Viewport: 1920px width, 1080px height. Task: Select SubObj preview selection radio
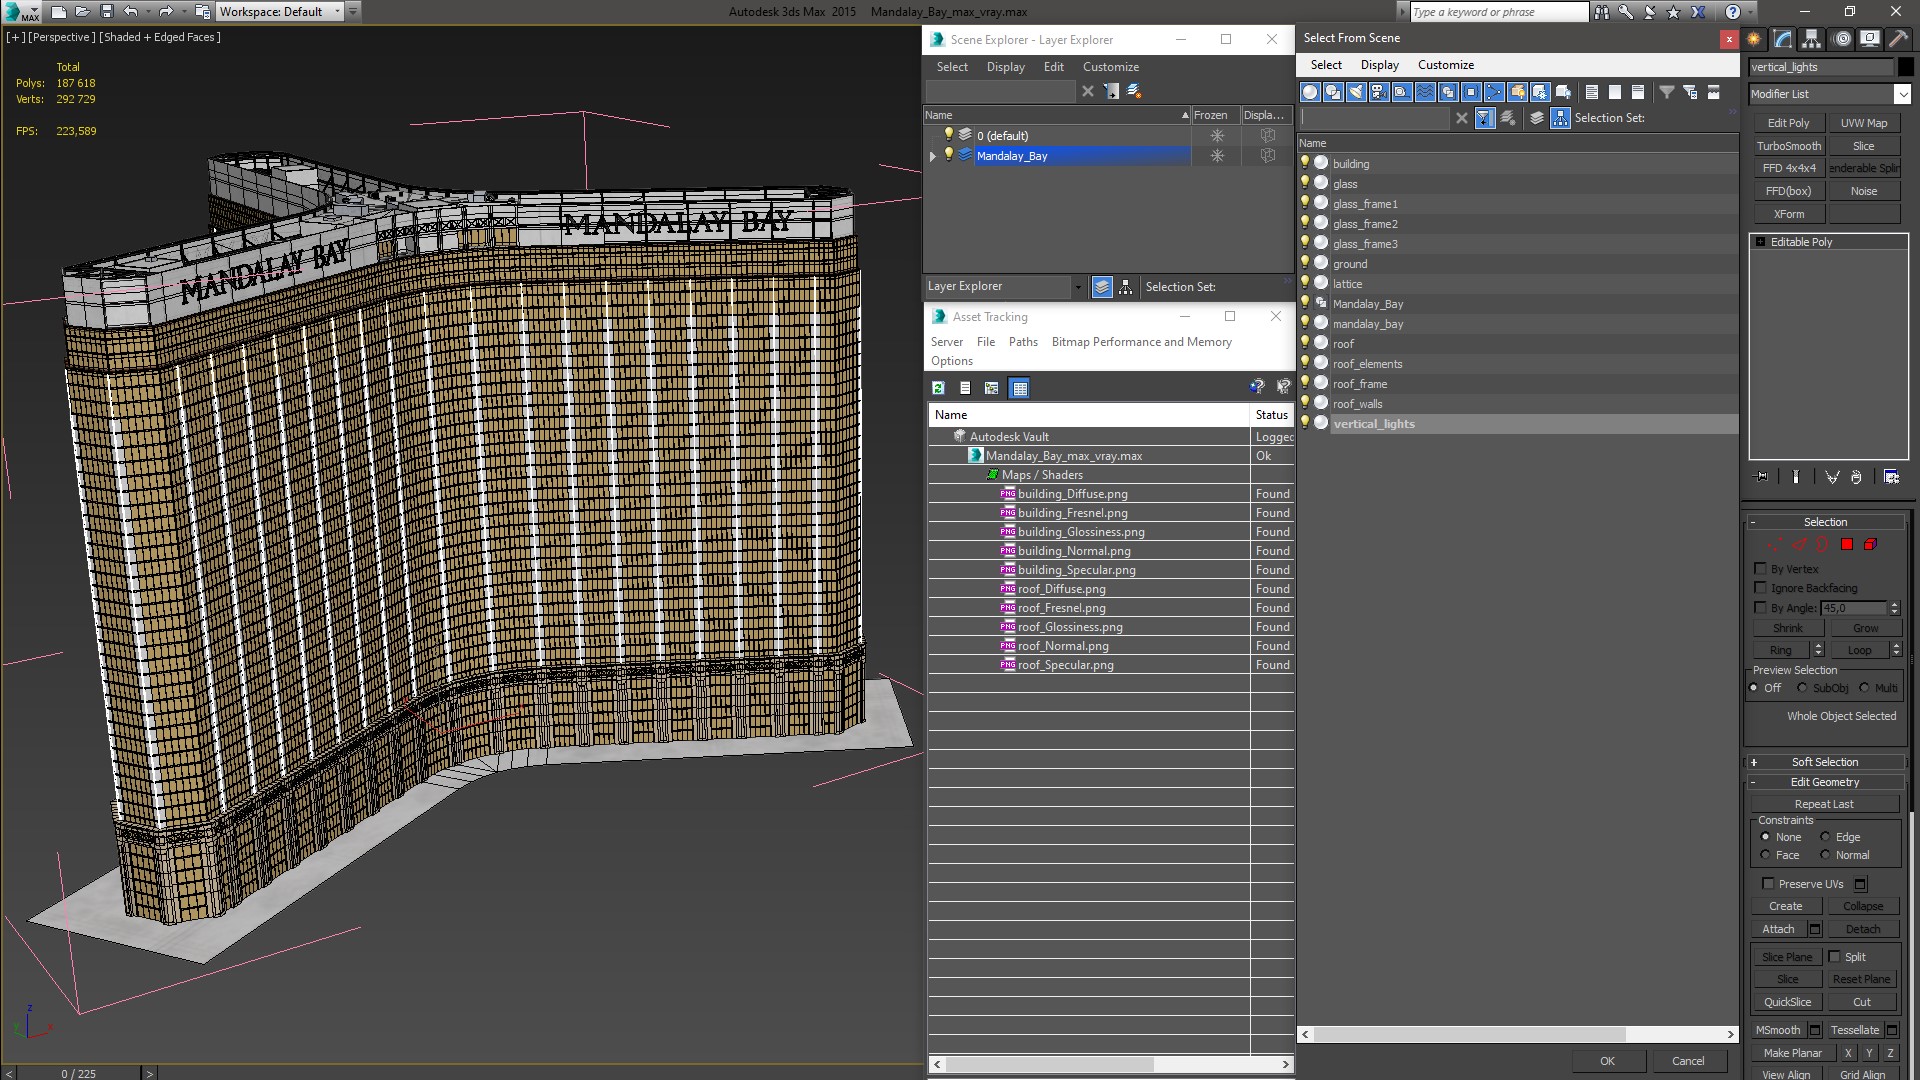point(1802,688)
